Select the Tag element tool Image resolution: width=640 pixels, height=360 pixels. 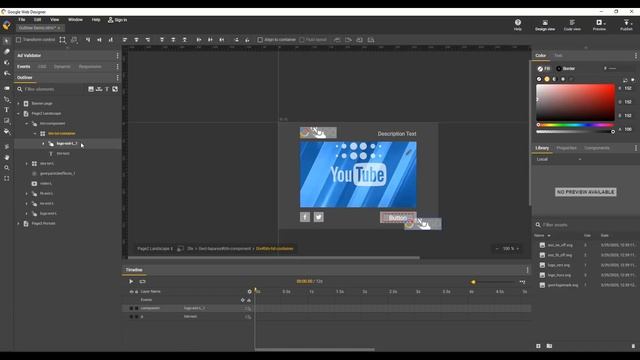click(7, 88)
